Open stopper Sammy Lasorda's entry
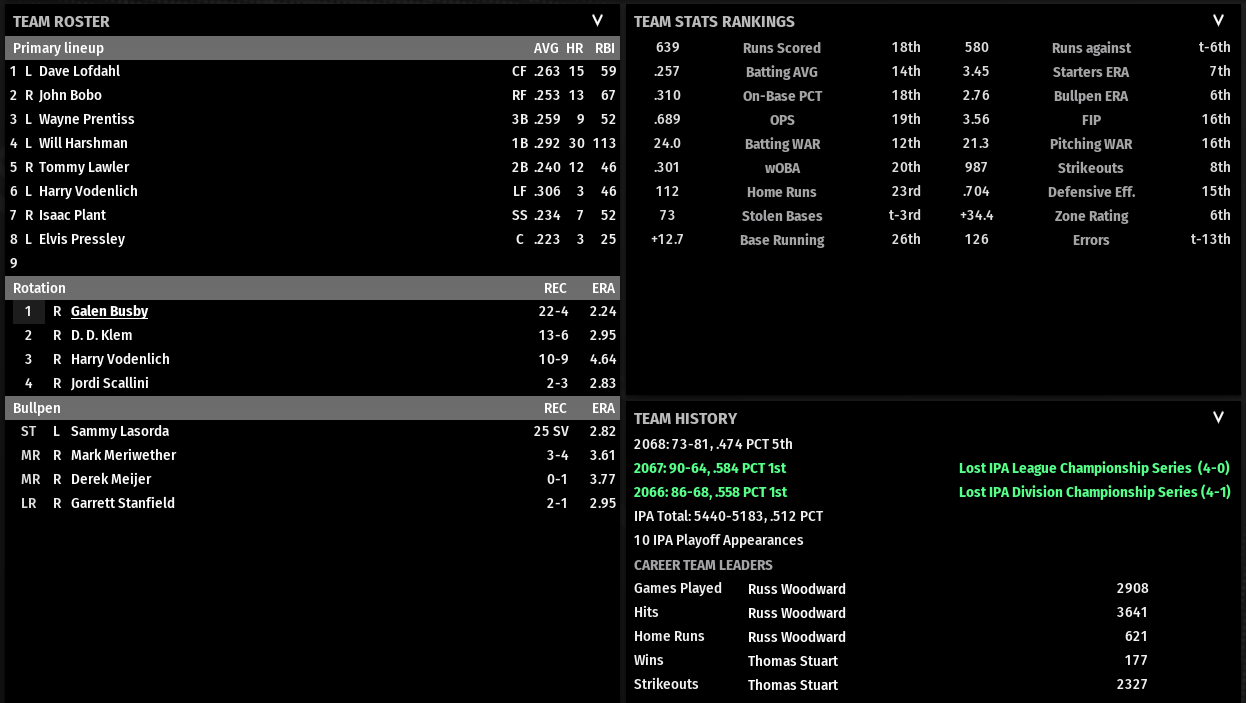The width and height of the screenshot is (1246, 703). pos(120,431)
